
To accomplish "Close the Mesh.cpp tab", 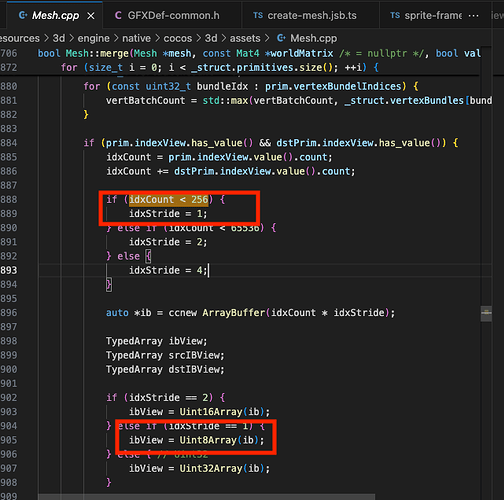I will pos(91,16).
